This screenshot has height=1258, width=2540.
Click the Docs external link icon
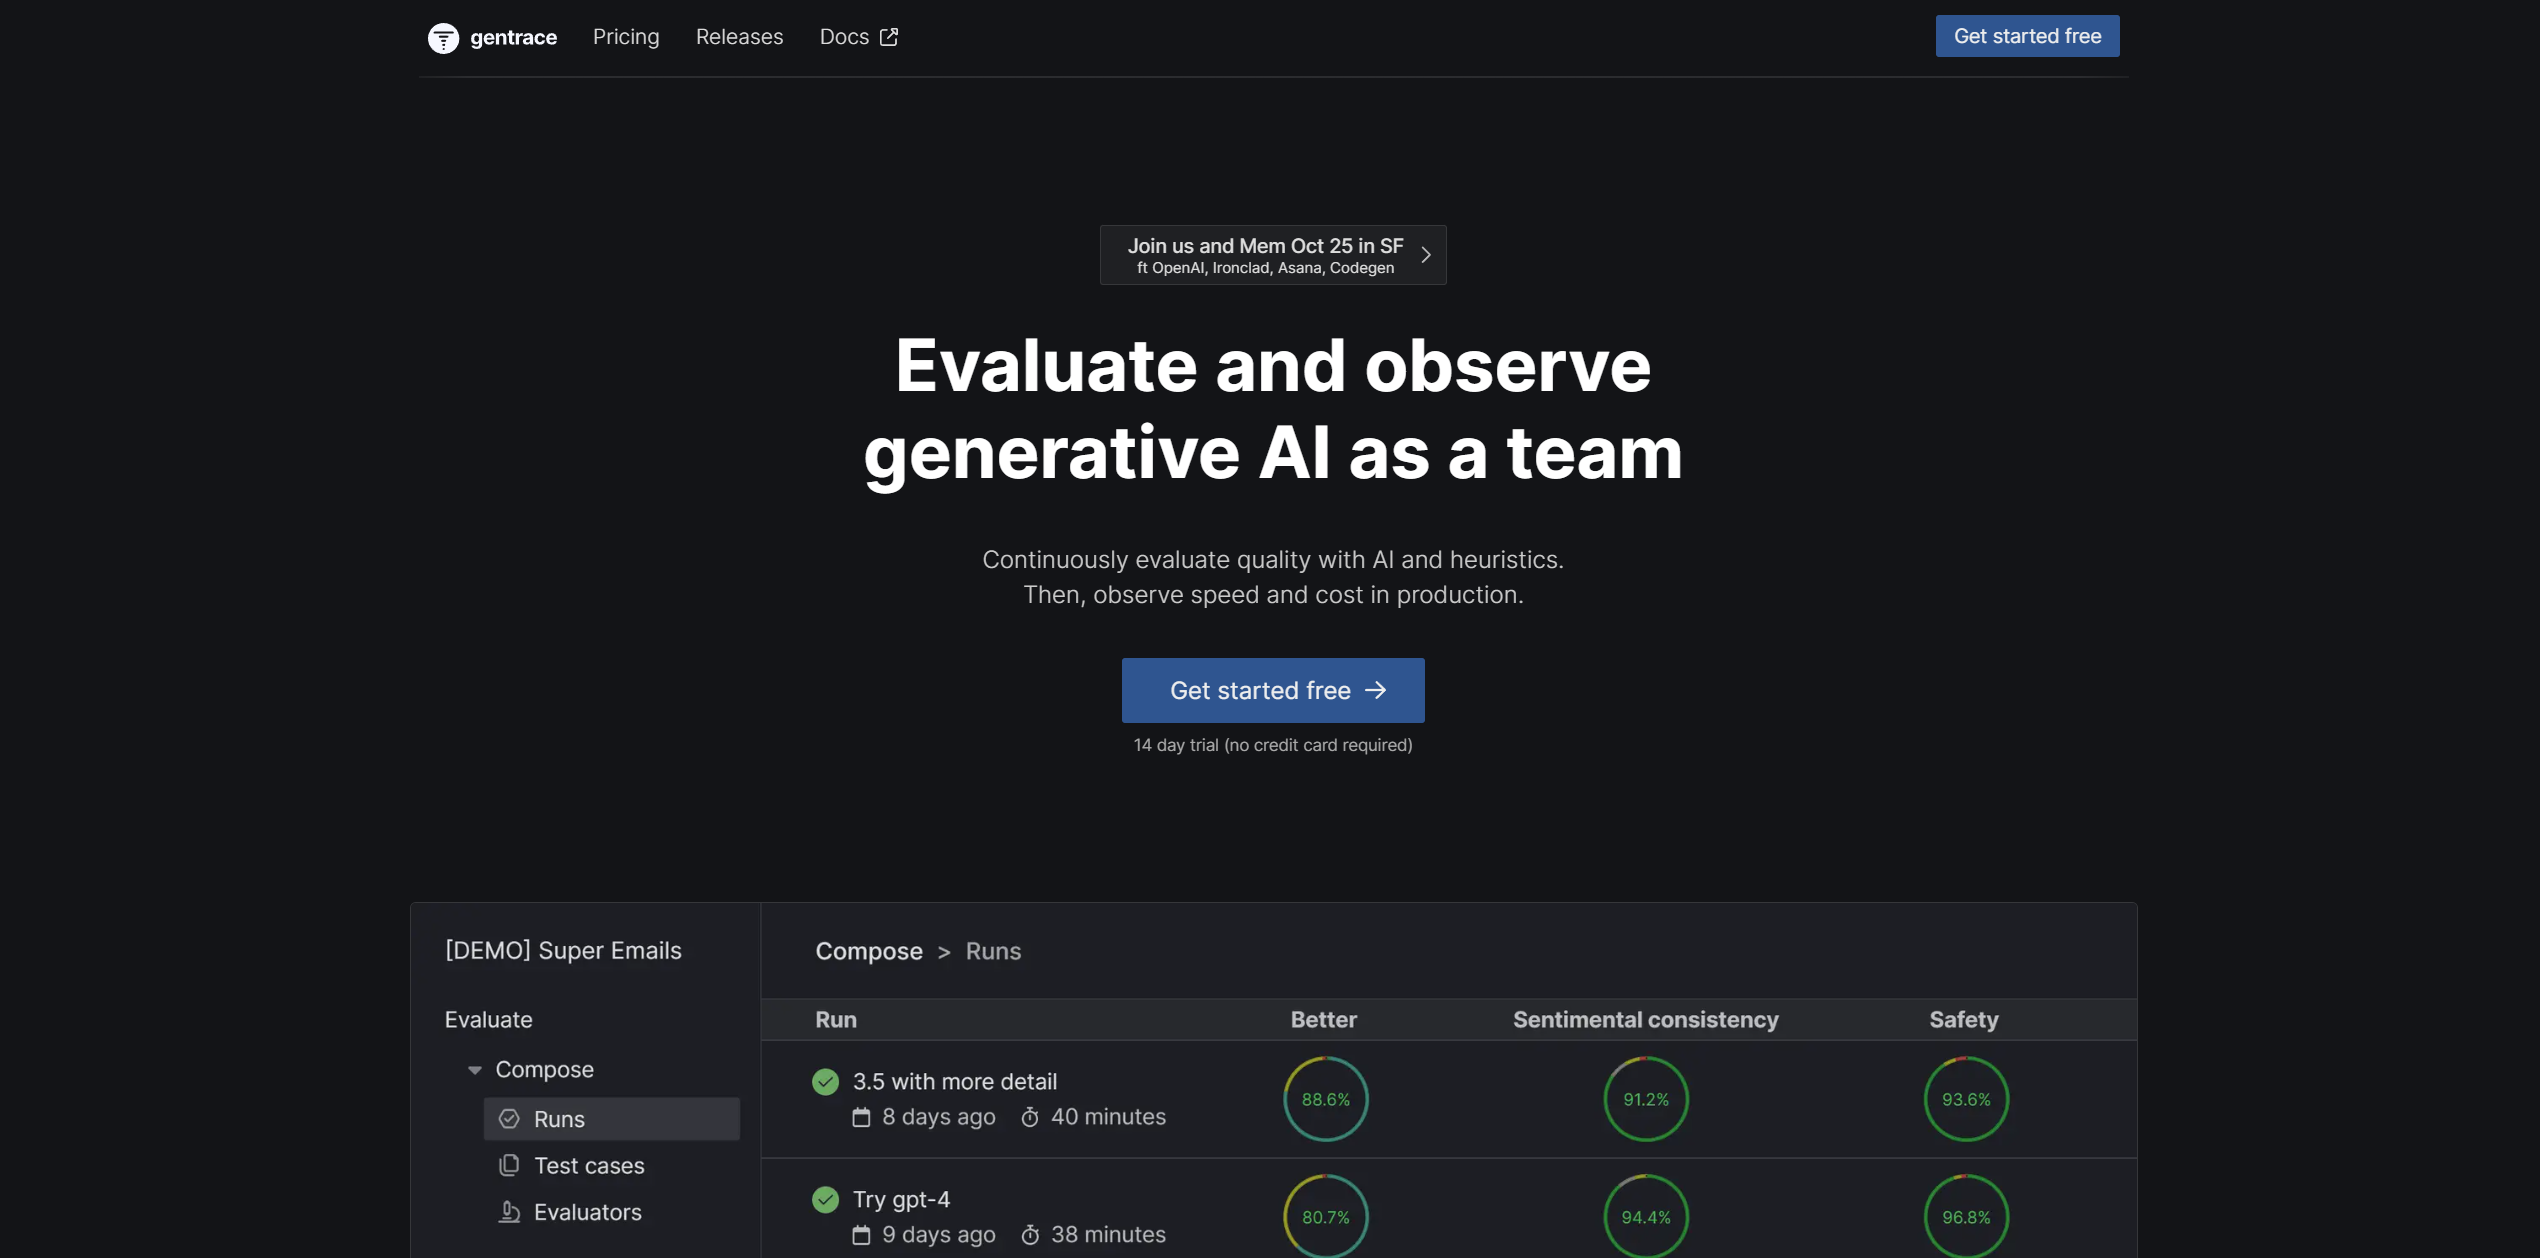coord(889,37)
